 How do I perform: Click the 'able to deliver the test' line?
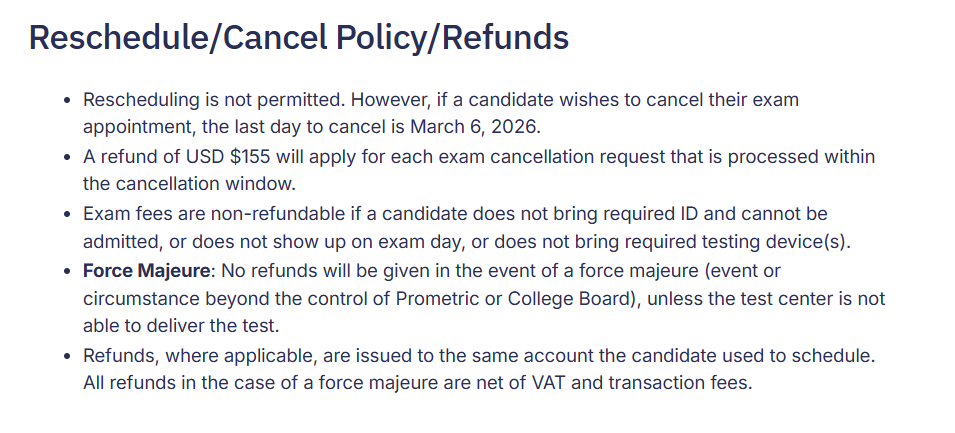tap(181, 326)
